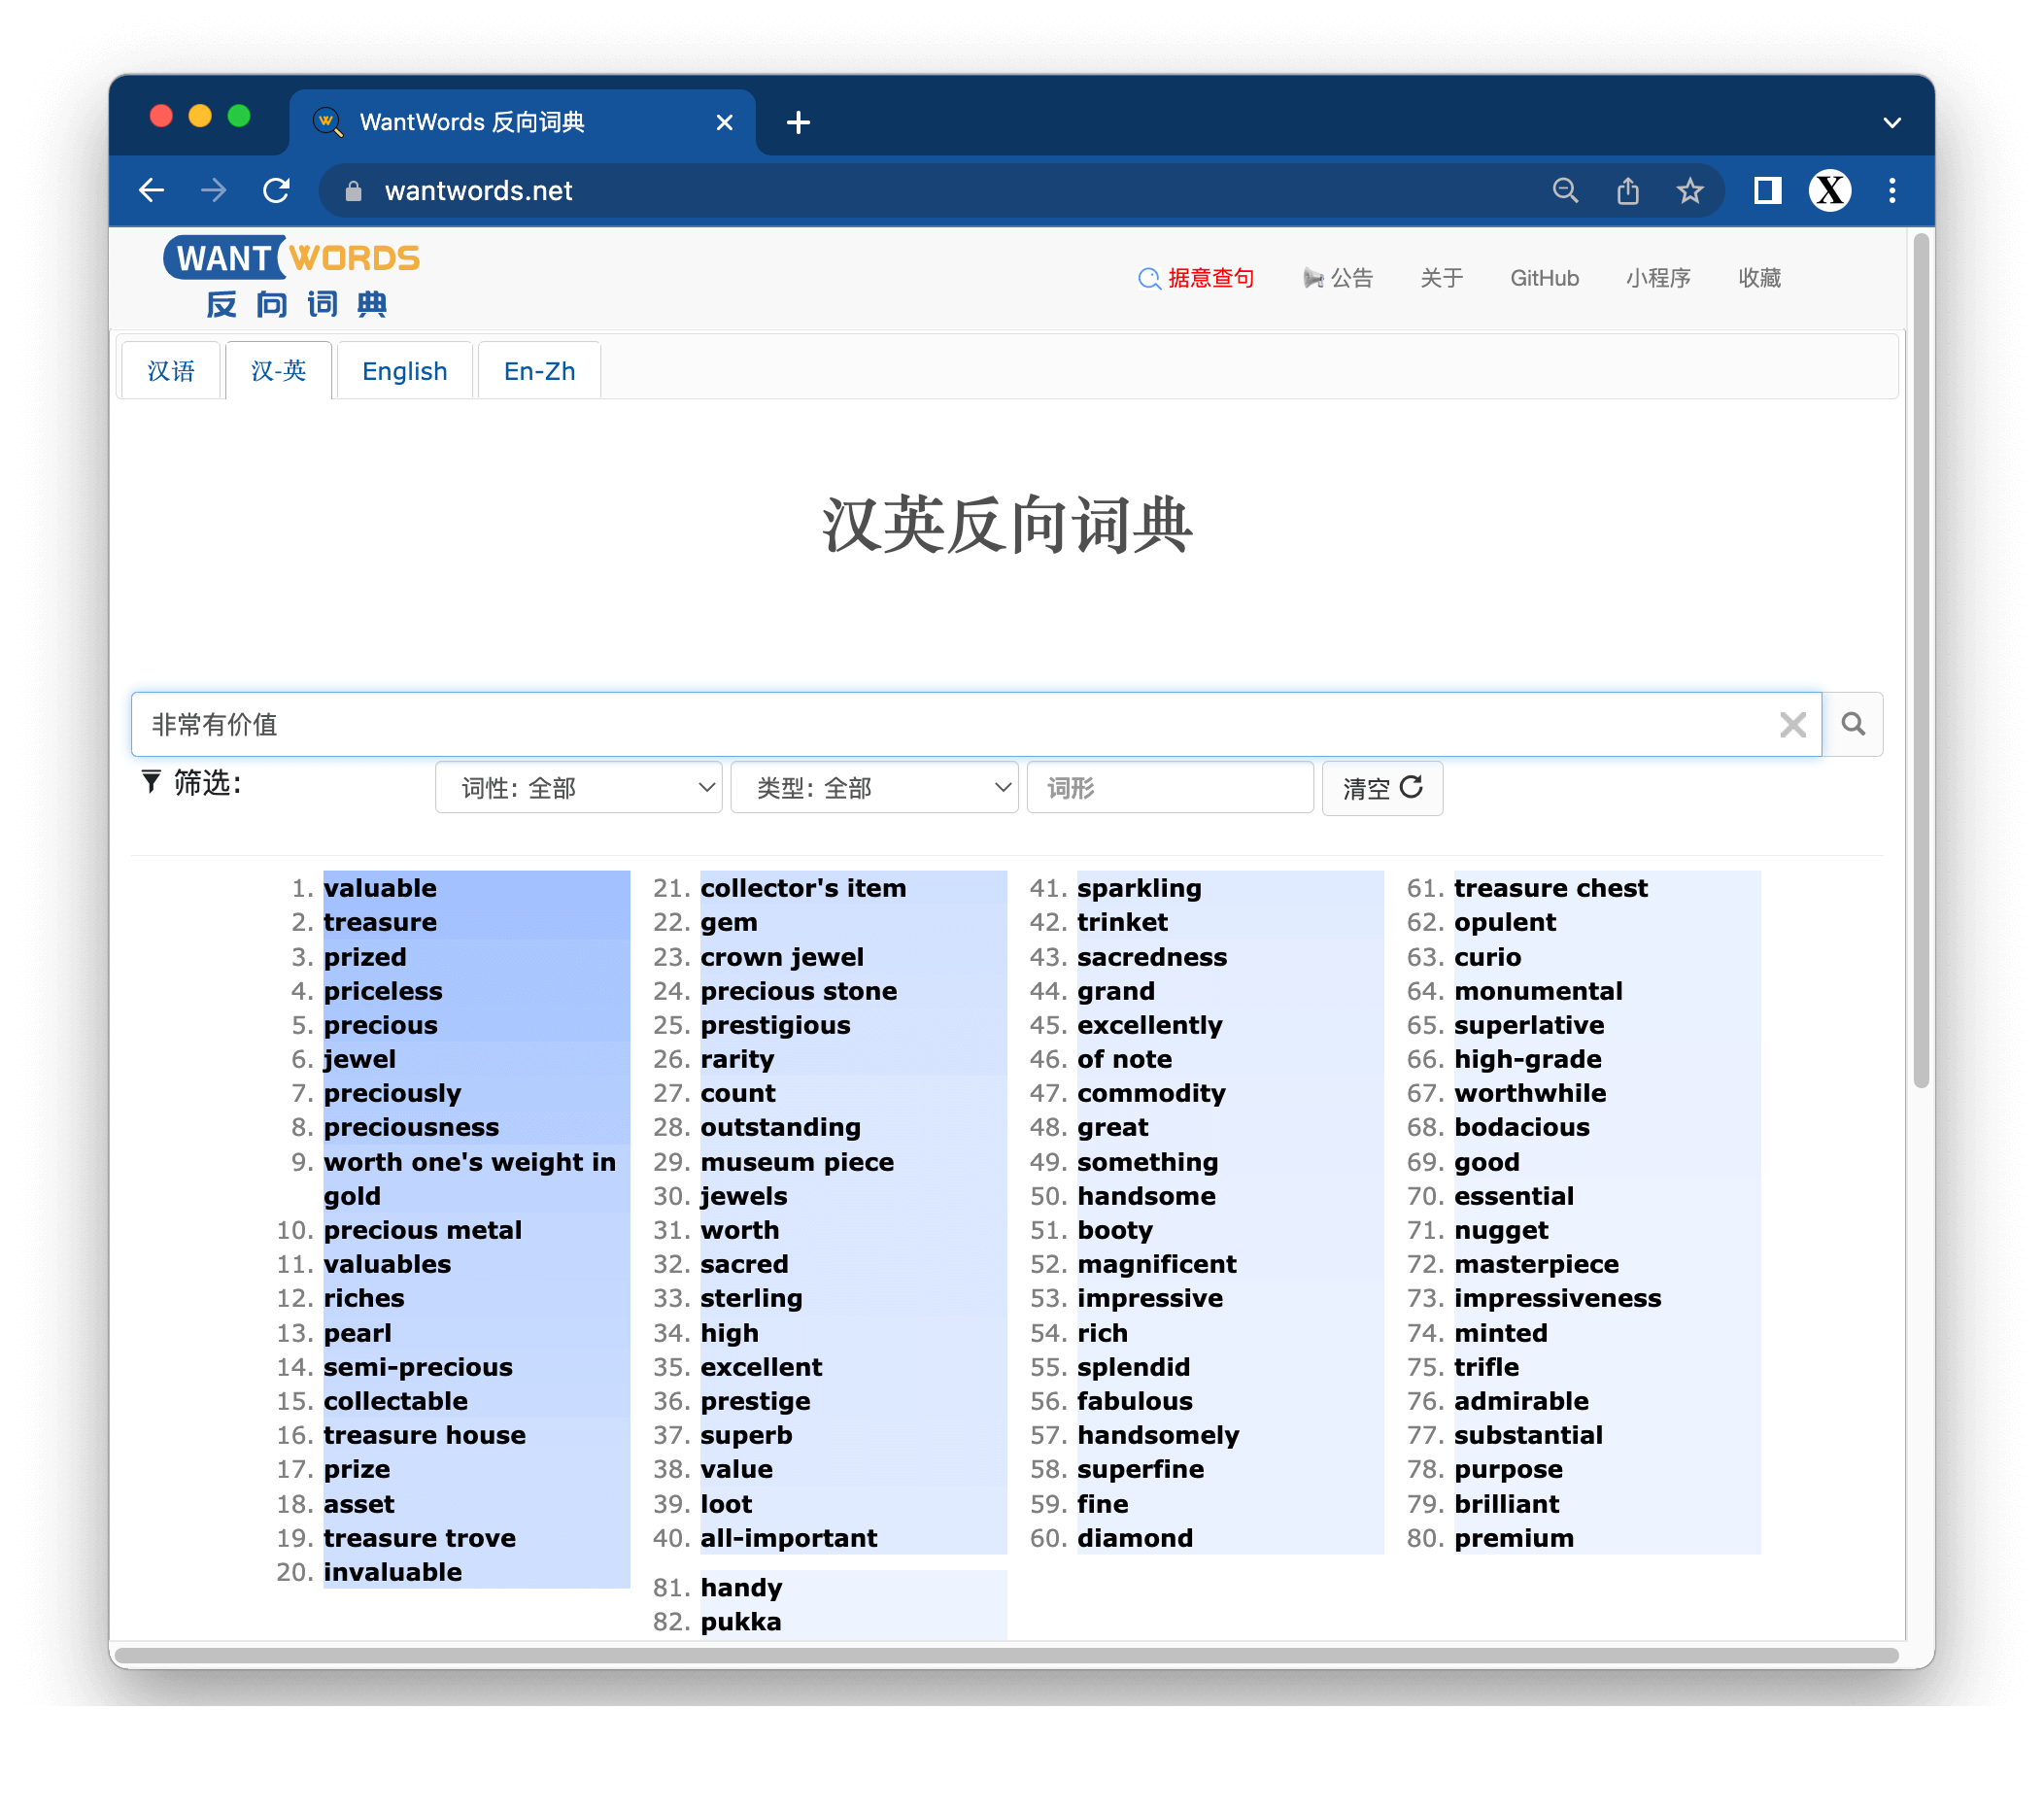Open a new browser tab

click(x=798, y=122)
